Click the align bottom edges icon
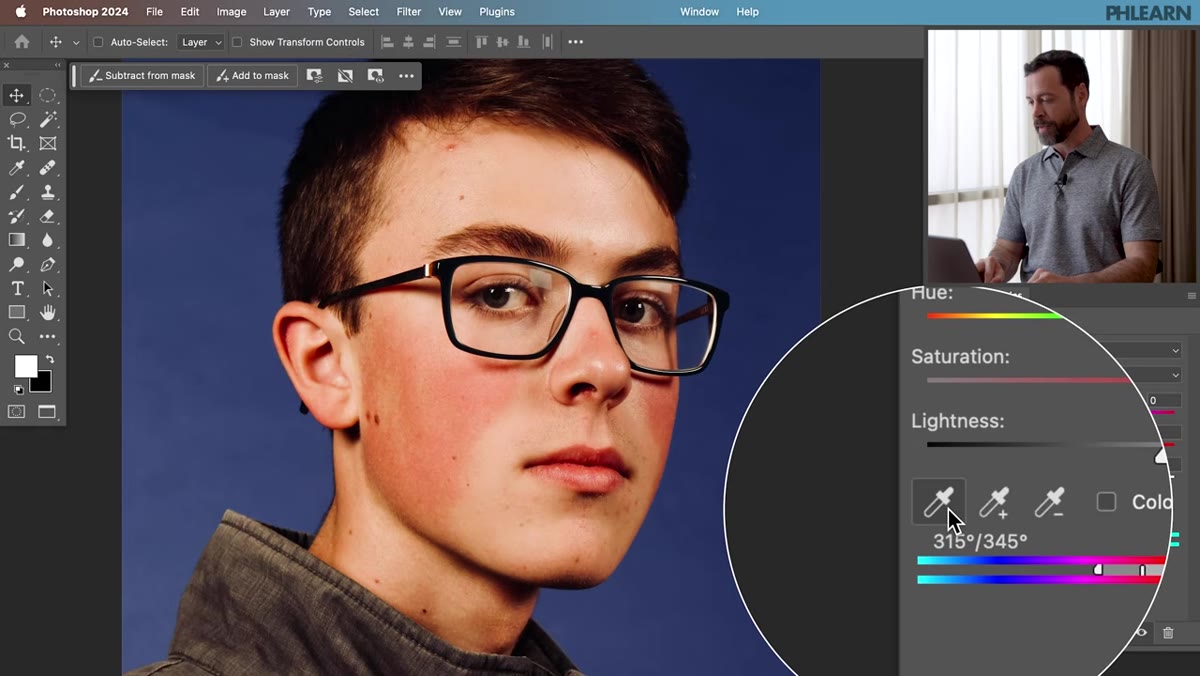1200x676 pixels. point(524,42)
